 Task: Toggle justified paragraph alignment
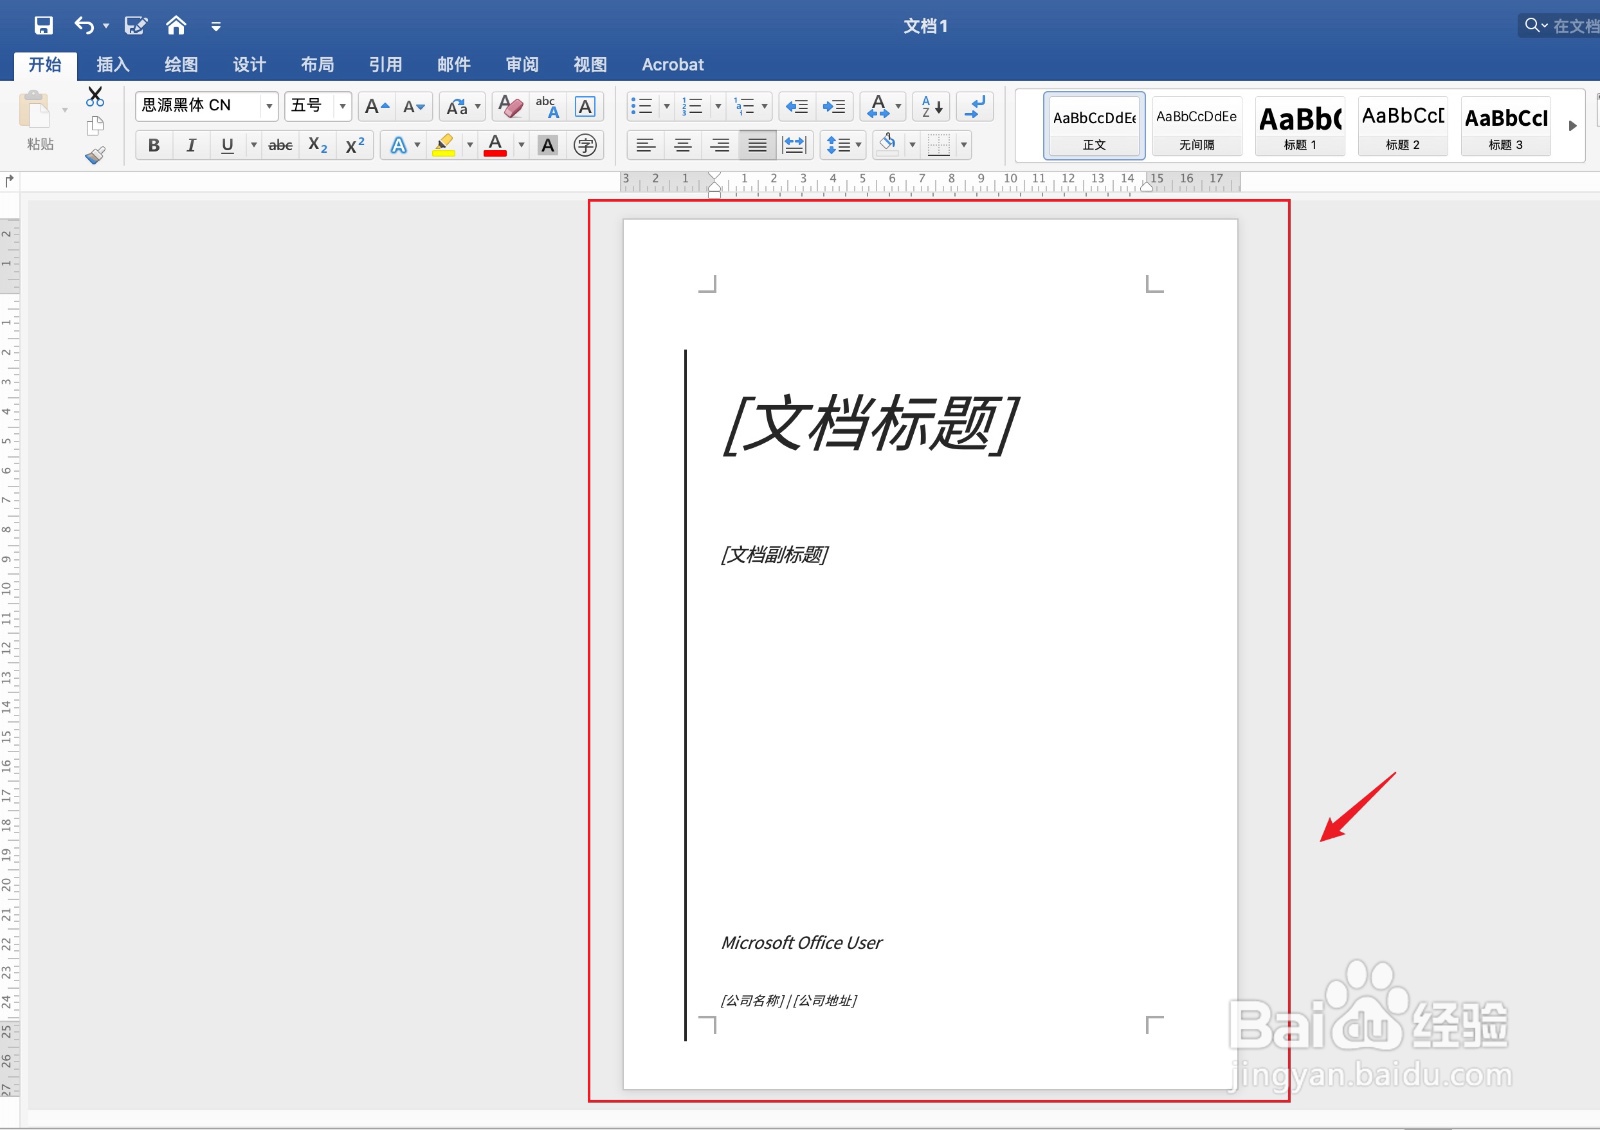click(757, 145)
